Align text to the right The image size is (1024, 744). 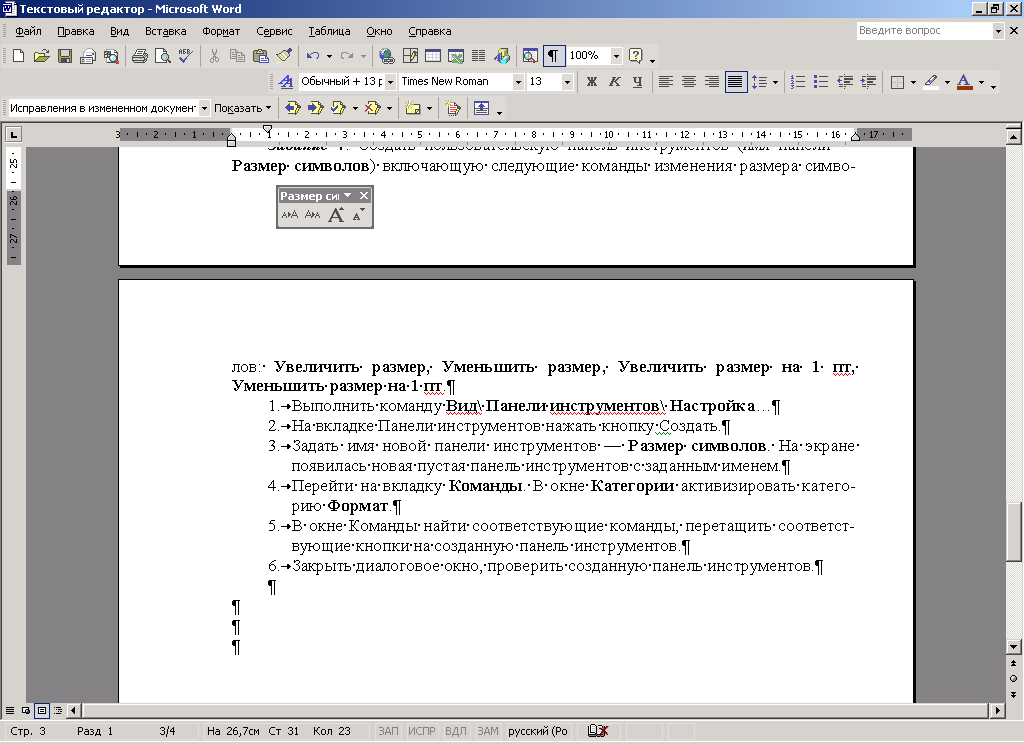(x=712, y=82)
